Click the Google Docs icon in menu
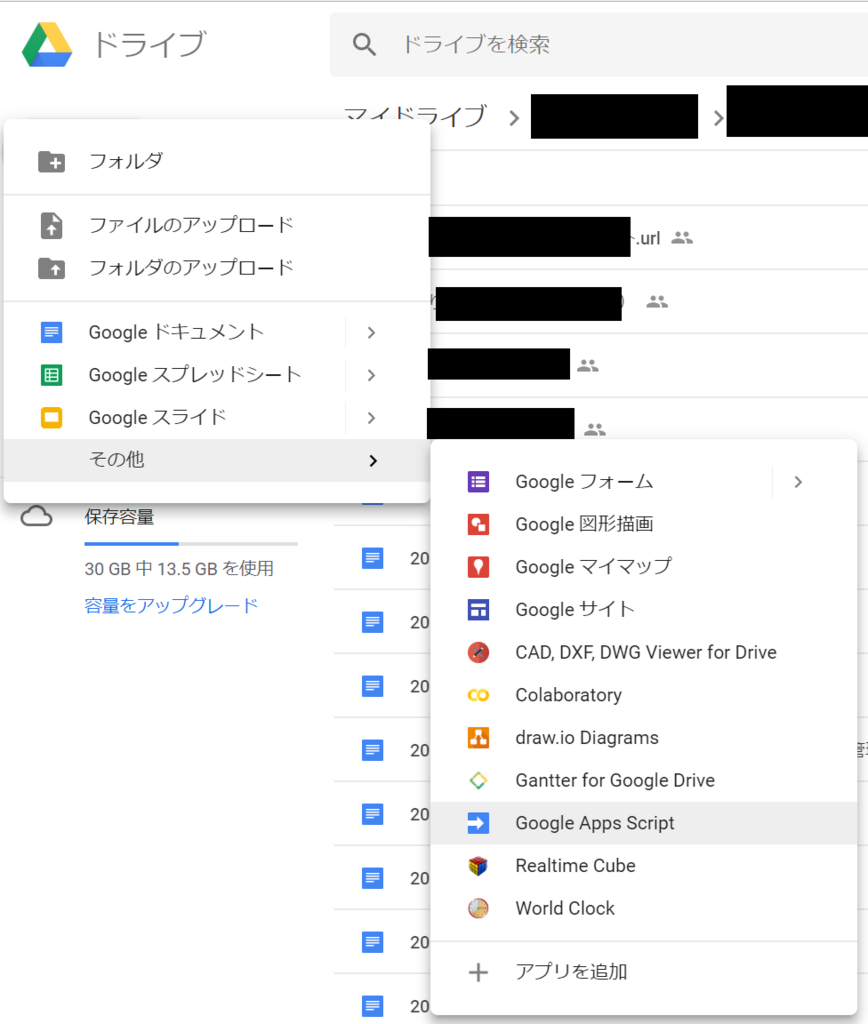This screenshot has height=1024, width=868. point(52,332)
